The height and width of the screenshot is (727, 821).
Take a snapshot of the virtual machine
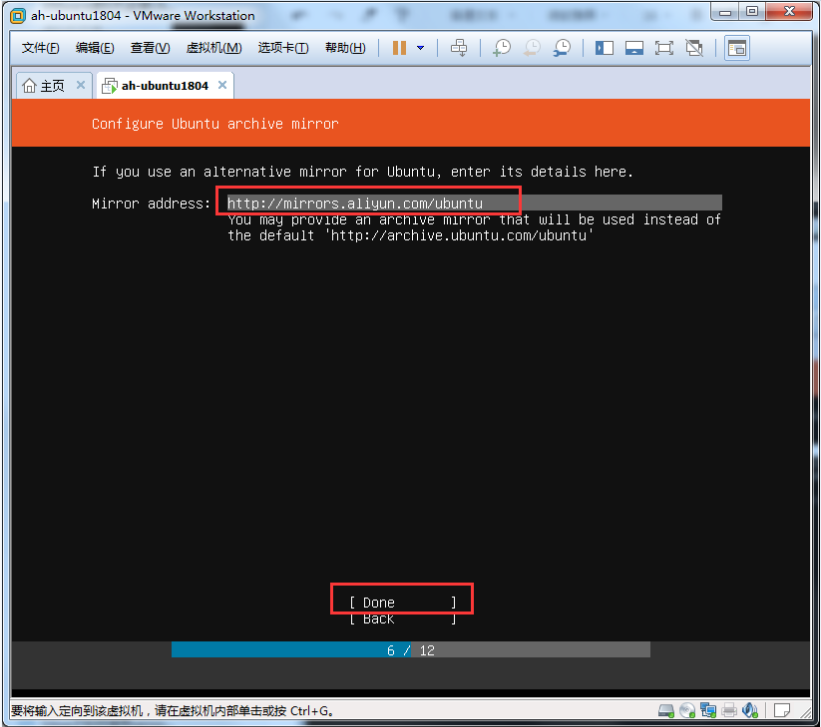[501, 48]
